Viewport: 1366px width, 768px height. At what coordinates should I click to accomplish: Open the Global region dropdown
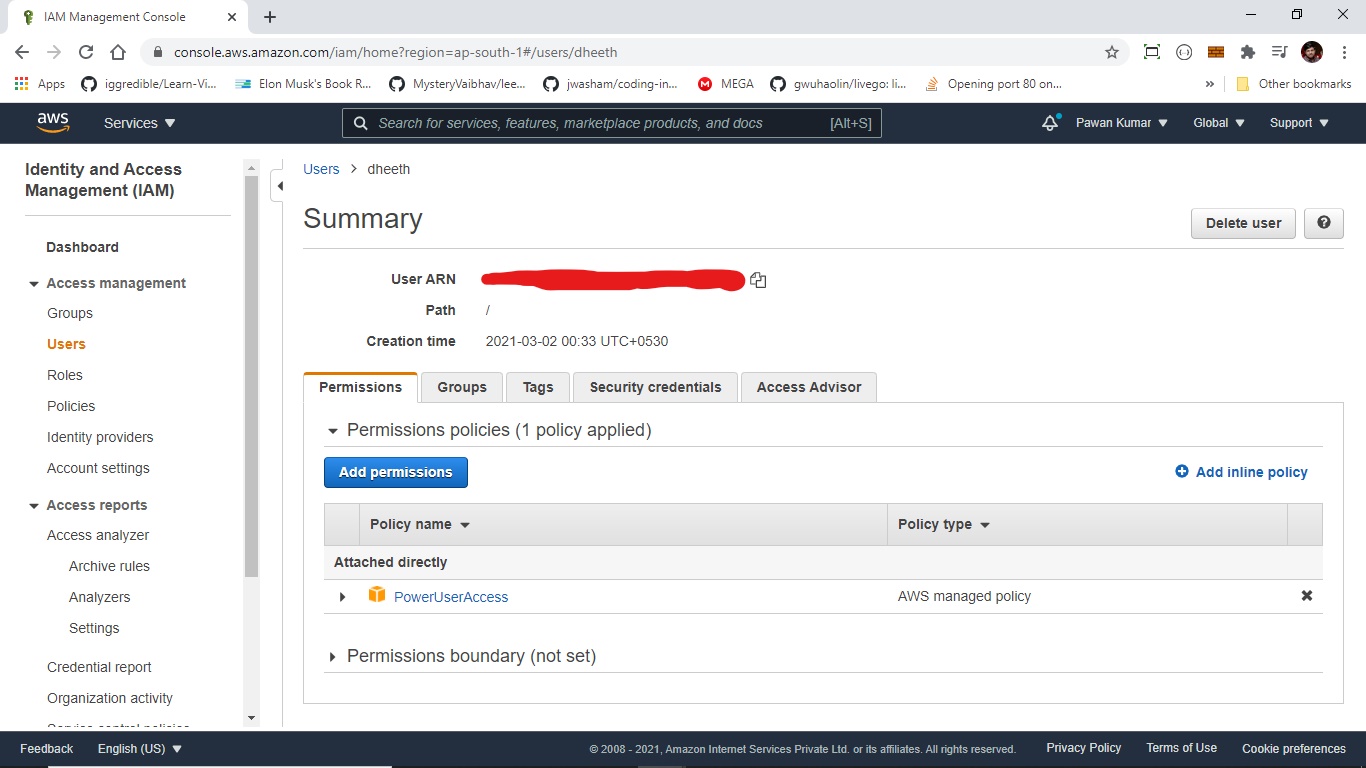(x=1219, y=123)
